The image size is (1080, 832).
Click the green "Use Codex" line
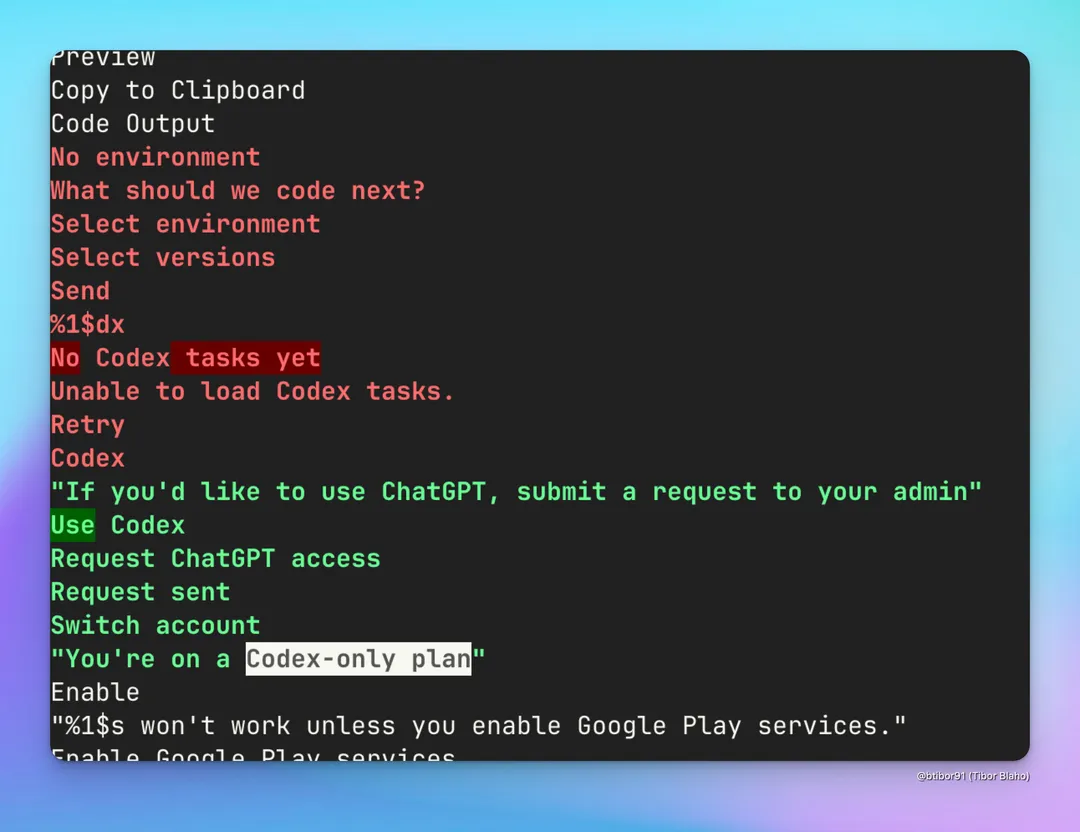click(118, 525)
